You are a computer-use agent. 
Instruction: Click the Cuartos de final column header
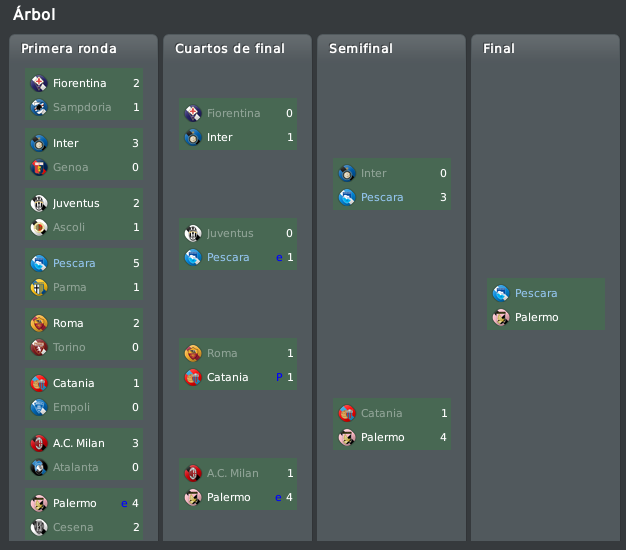click(230, 49)
